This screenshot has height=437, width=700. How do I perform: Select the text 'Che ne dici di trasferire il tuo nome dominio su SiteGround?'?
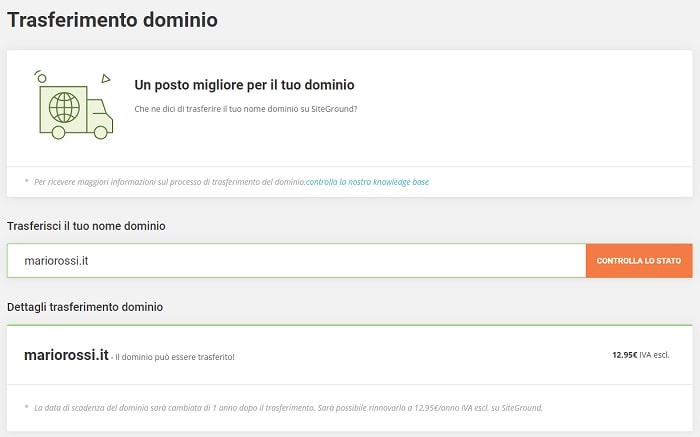pos(246,109)
